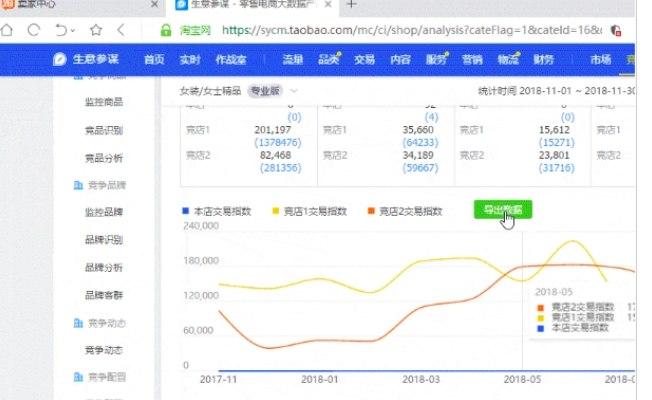Click the orange 竞店2 legend color square

[x=370, y=211]
